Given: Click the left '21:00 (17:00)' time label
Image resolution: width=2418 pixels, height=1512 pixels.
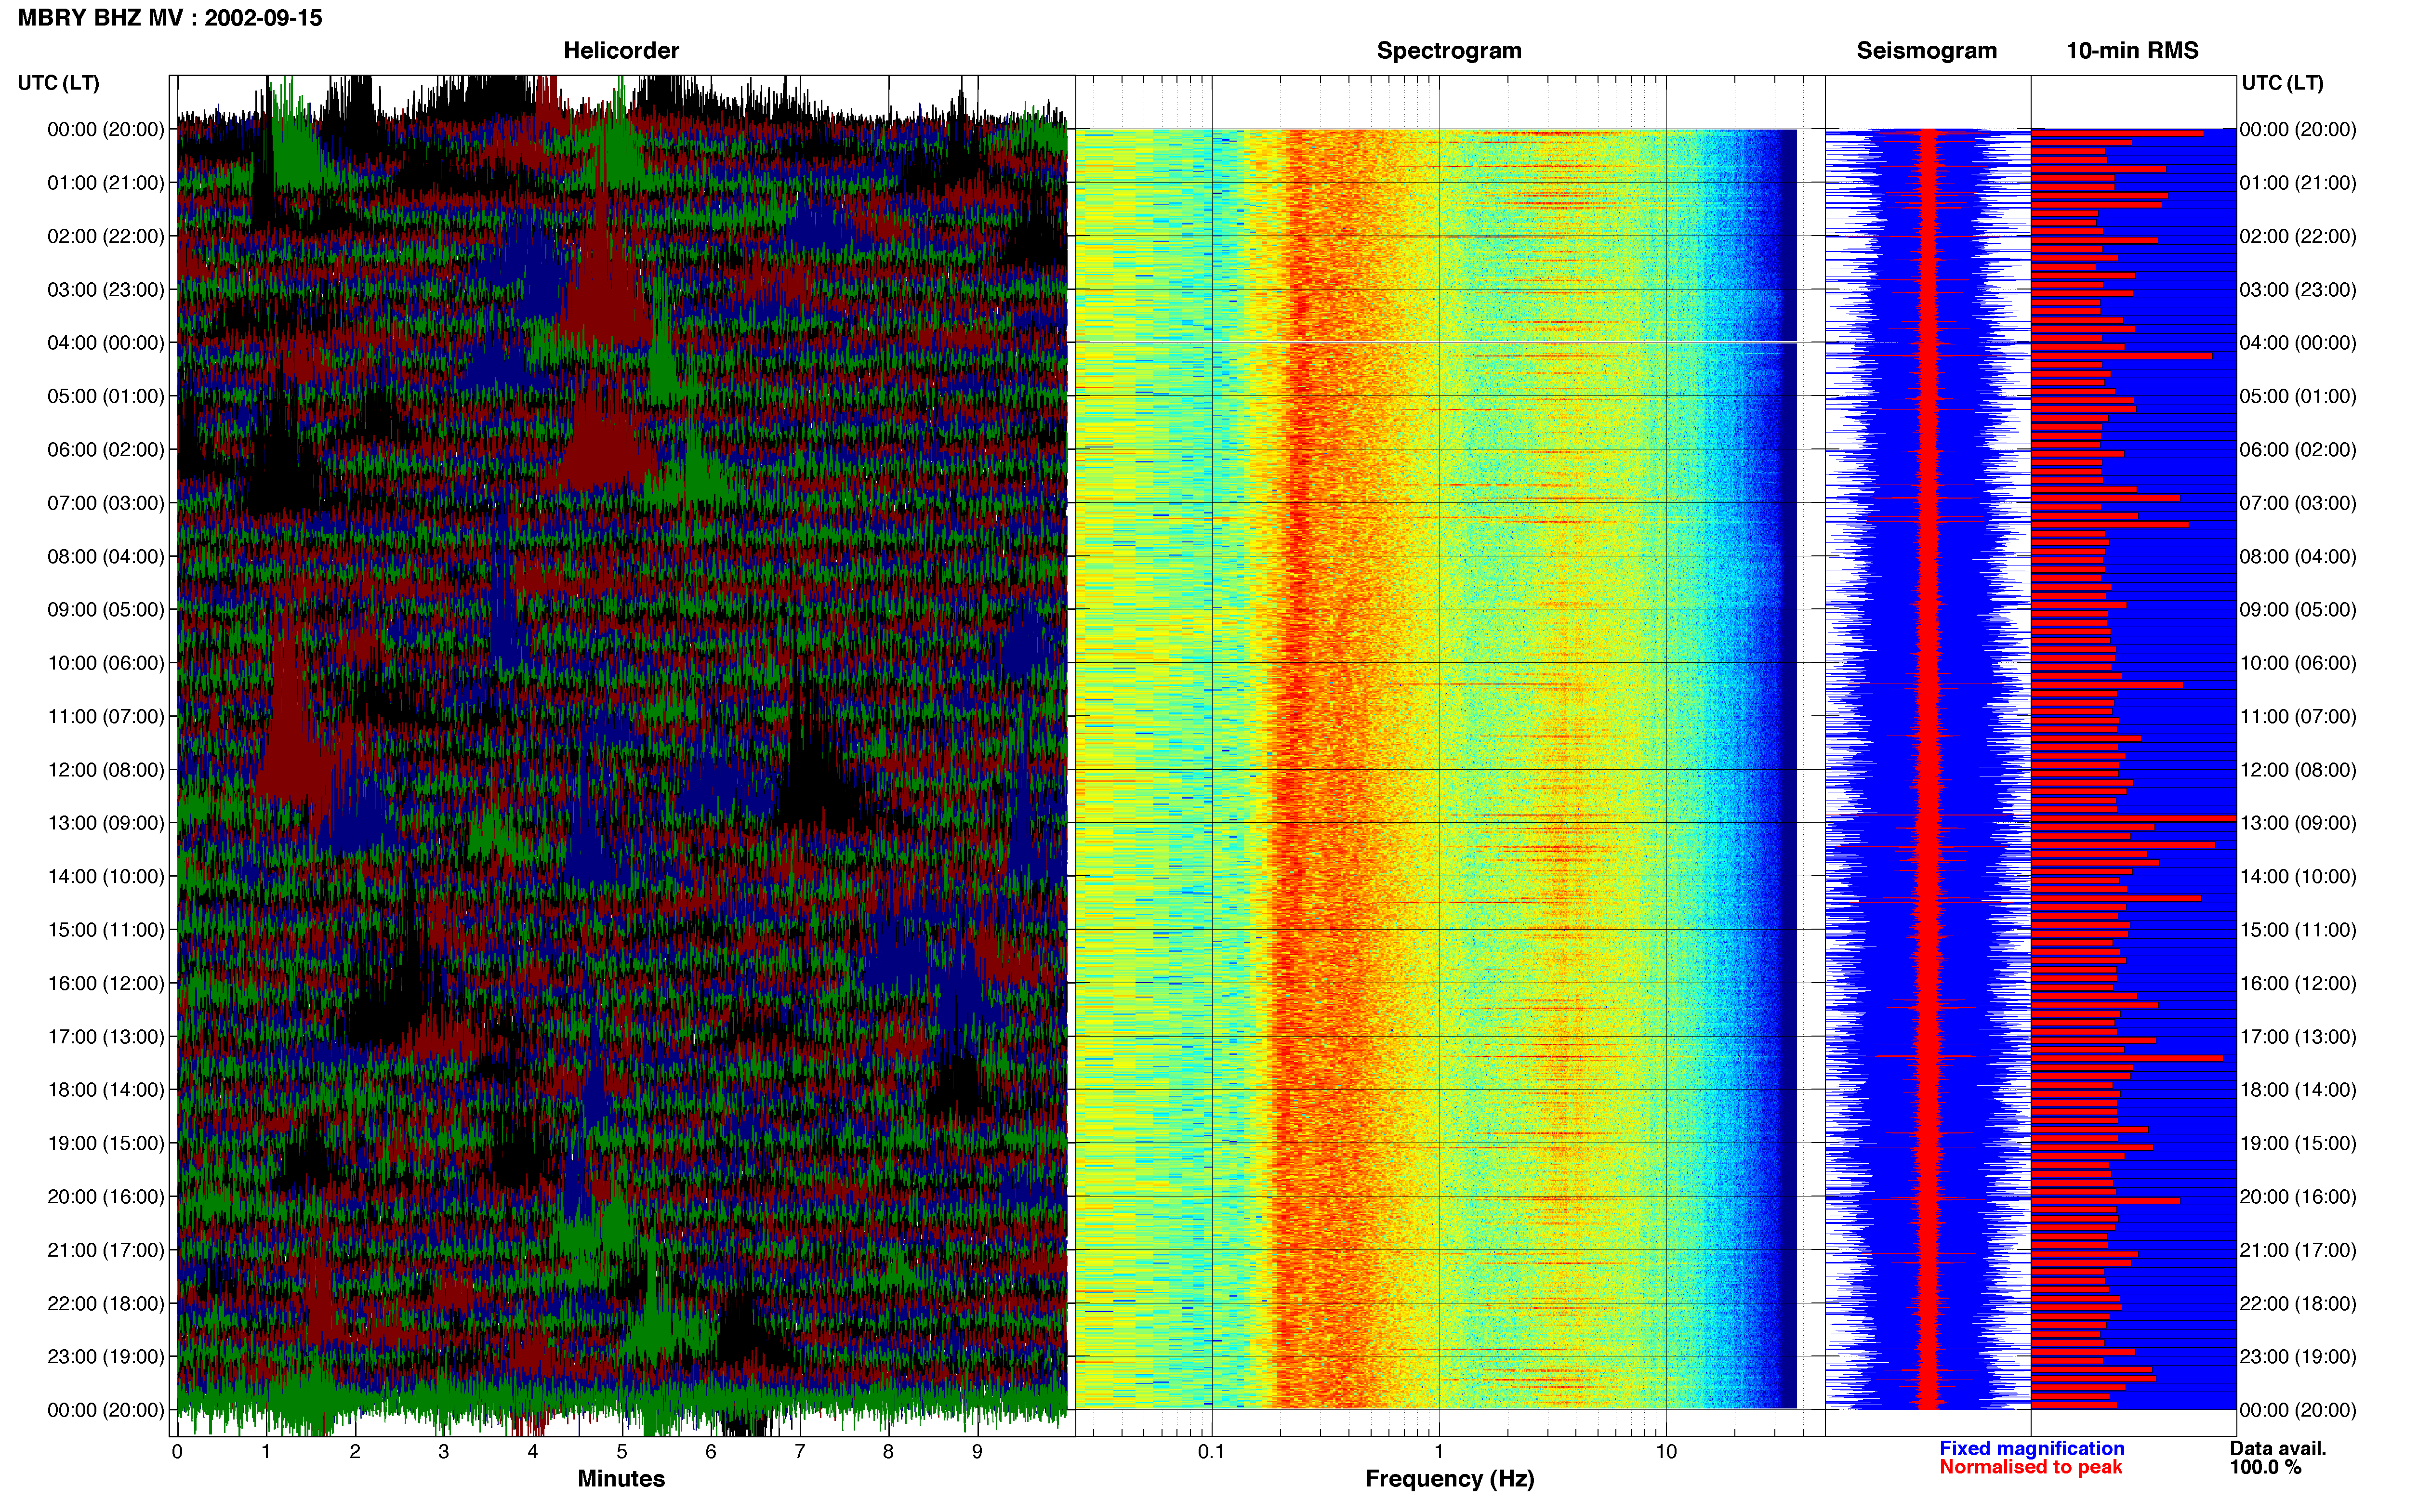Looking at the screenshot, I should [x=106, y=1250].
